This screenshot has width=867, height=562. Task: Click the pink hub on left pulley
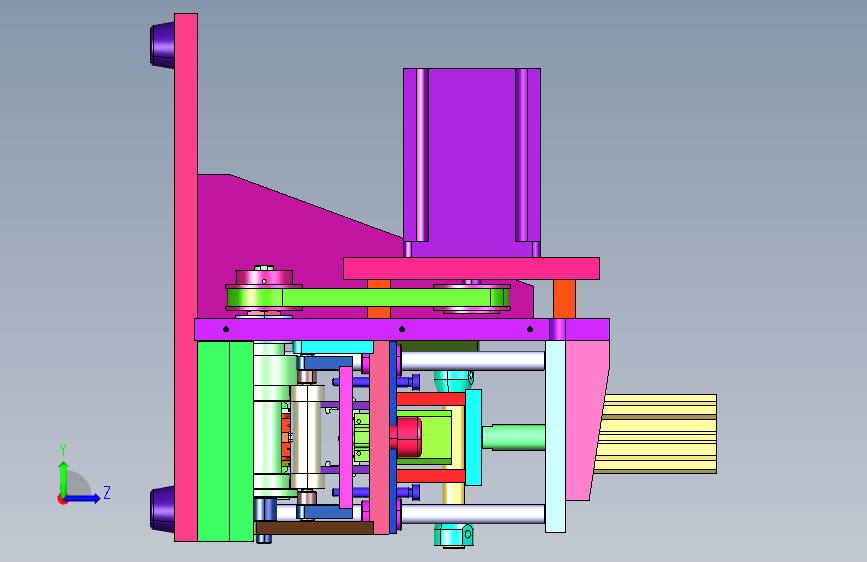264,276
